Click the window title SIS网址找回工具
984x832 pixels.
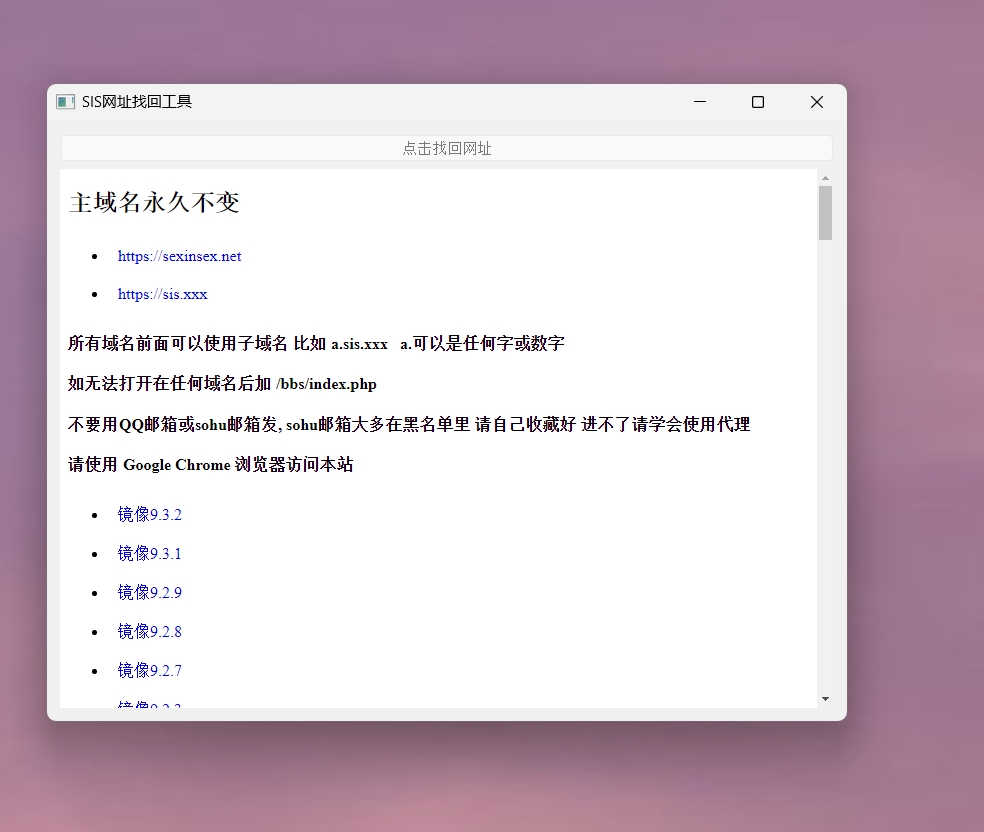click(x=137, y=102)
